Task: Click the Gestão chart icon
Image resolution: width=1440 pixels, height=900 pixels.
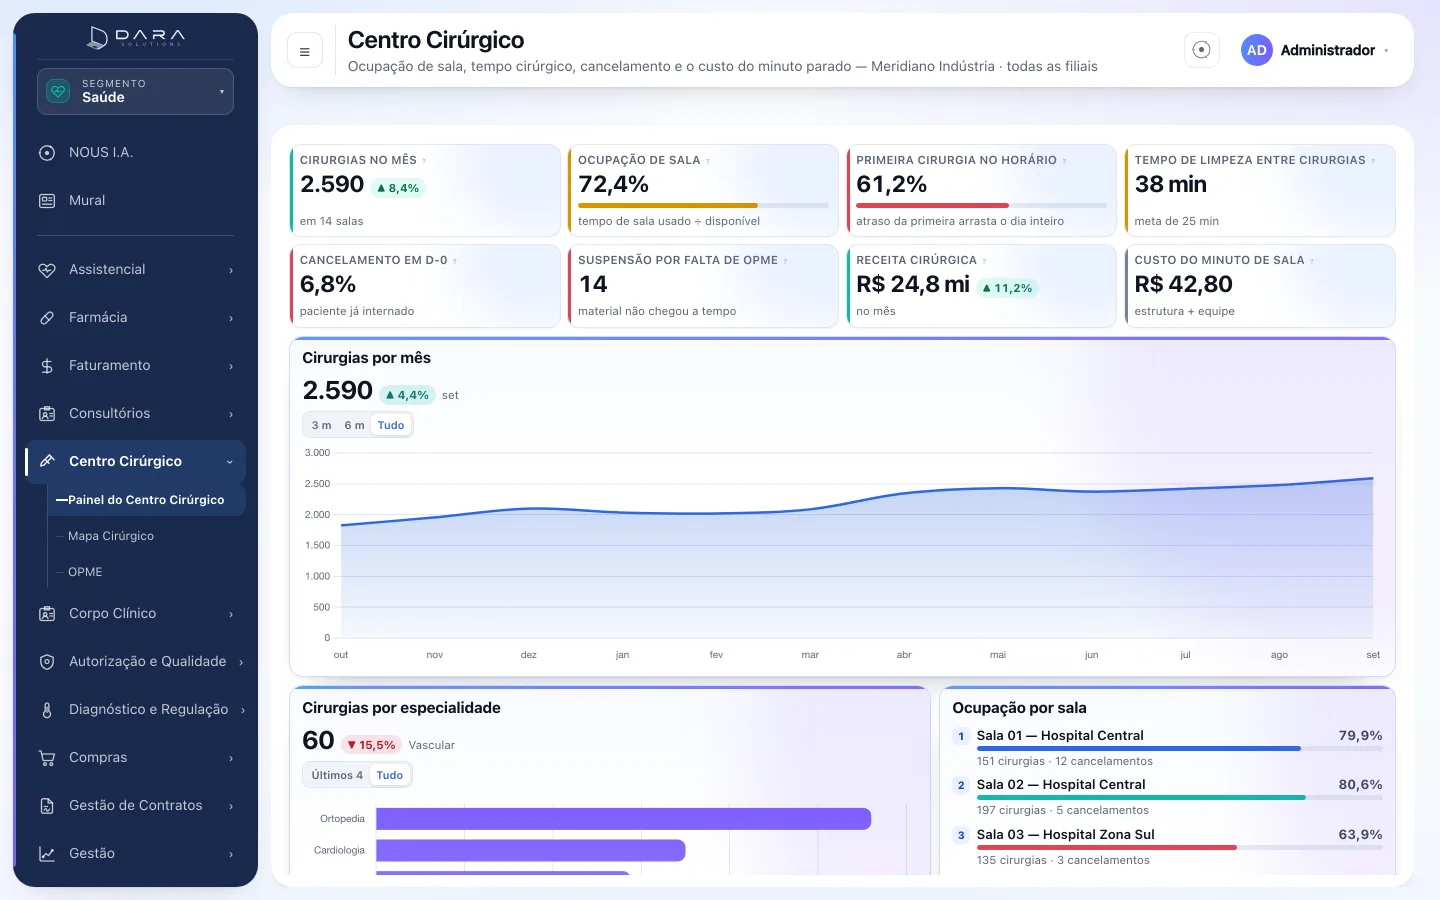Action: click(47, 854)
